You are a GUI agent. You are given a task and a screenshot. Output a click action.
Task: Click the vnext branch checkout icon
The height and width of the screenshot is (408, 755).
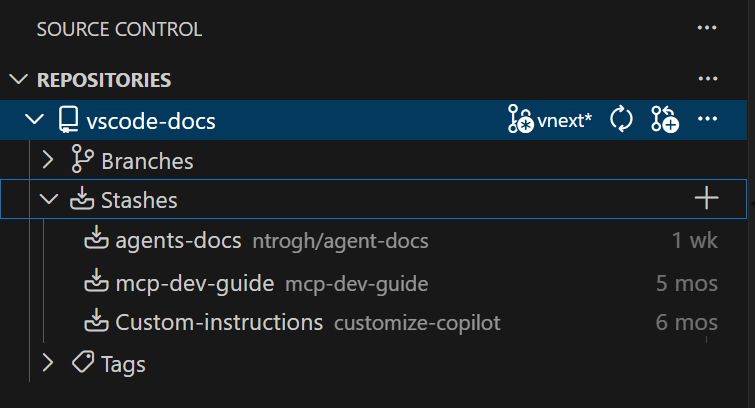(521, 121)
